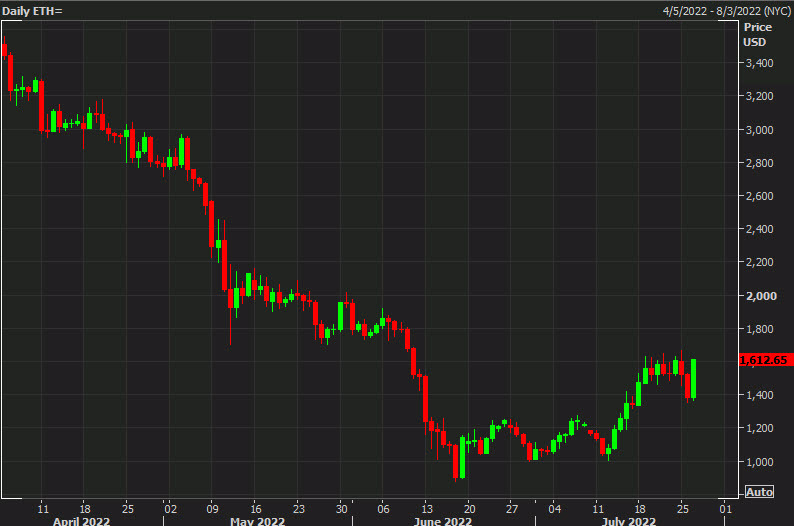Click the May 2022 month label
Image resolution: width=794 pixels, height=526 pixels.
257,519
